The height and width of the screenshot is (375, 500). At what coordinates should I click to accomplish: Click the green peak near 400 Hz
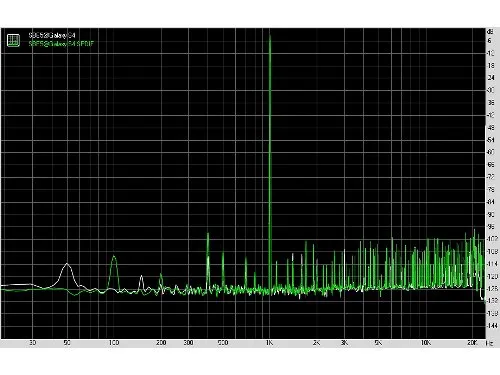(x=208, y=234)
